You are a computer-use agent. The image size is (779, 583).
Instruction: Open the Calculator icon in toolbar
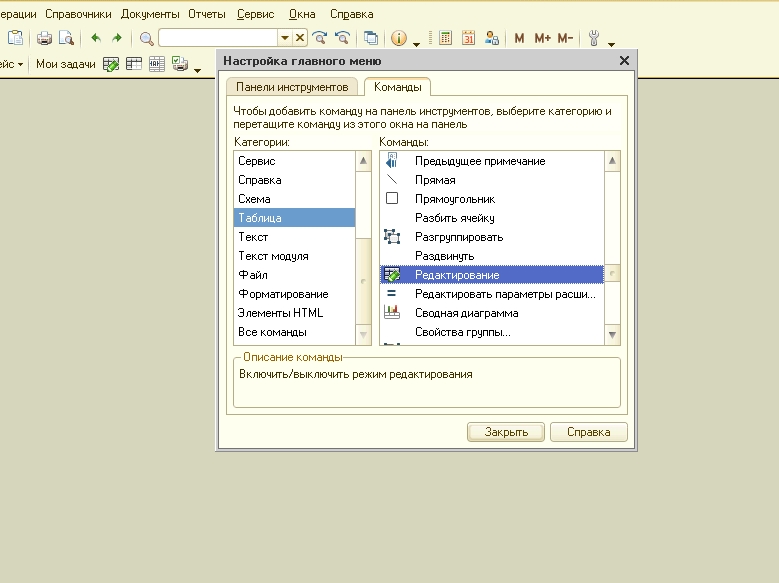(445, 38)
